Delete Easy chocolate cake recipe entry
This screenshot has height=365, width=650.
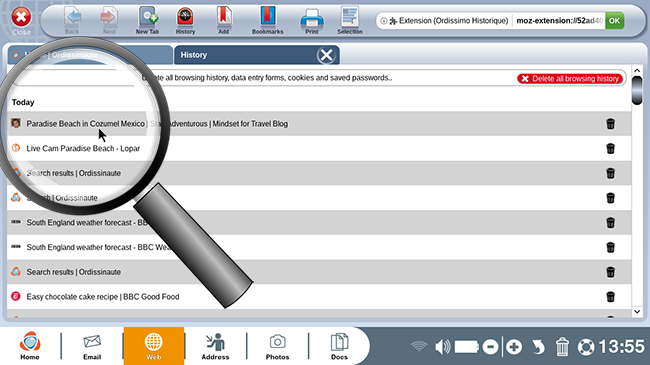coord(610,297)
